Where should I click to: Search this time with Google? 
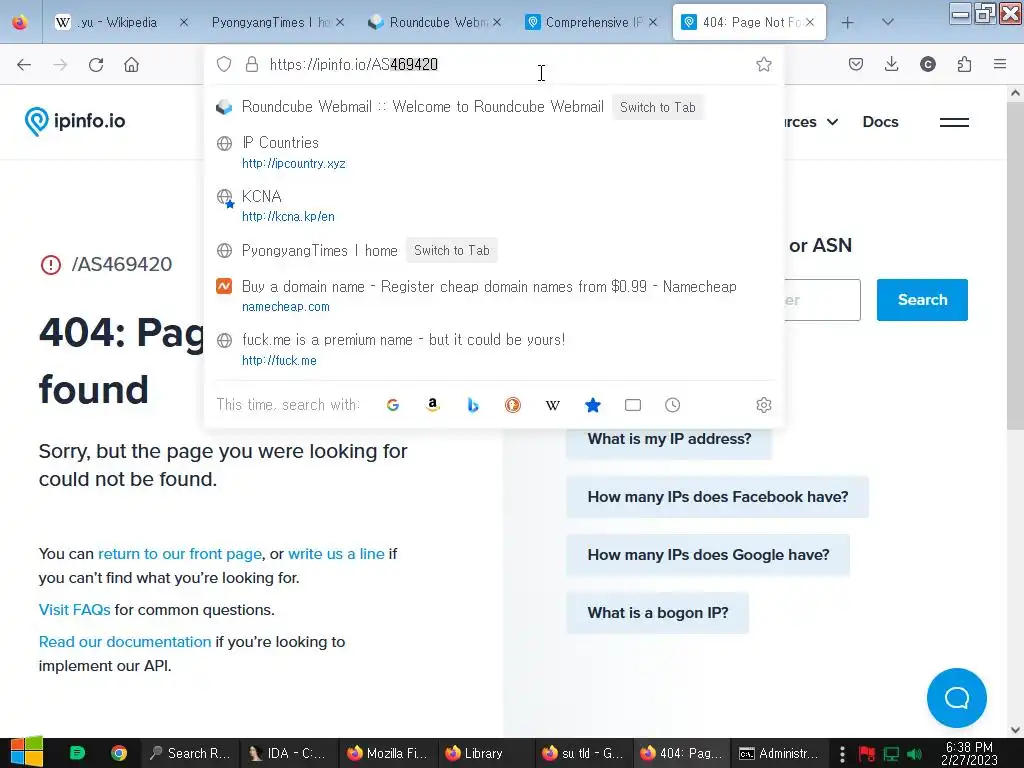click(392, 405)
